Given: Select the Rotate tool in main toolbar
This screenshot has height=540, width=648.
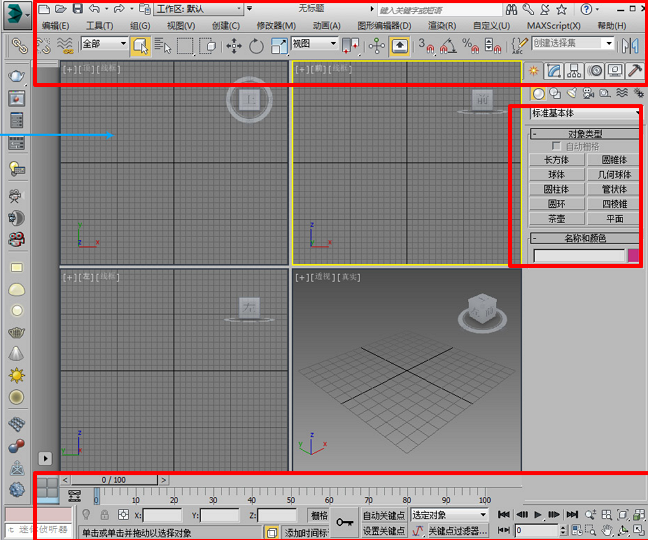Looking at the screenshot, I should coord(257,45).
